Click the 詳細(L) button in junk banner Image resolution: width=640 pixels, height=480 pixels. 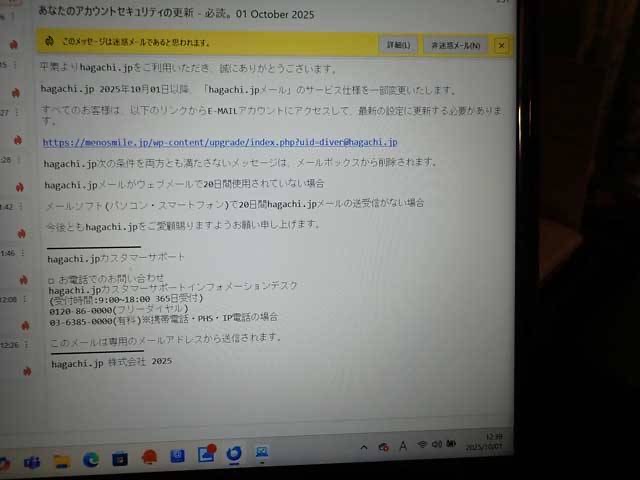pos(399,45)
